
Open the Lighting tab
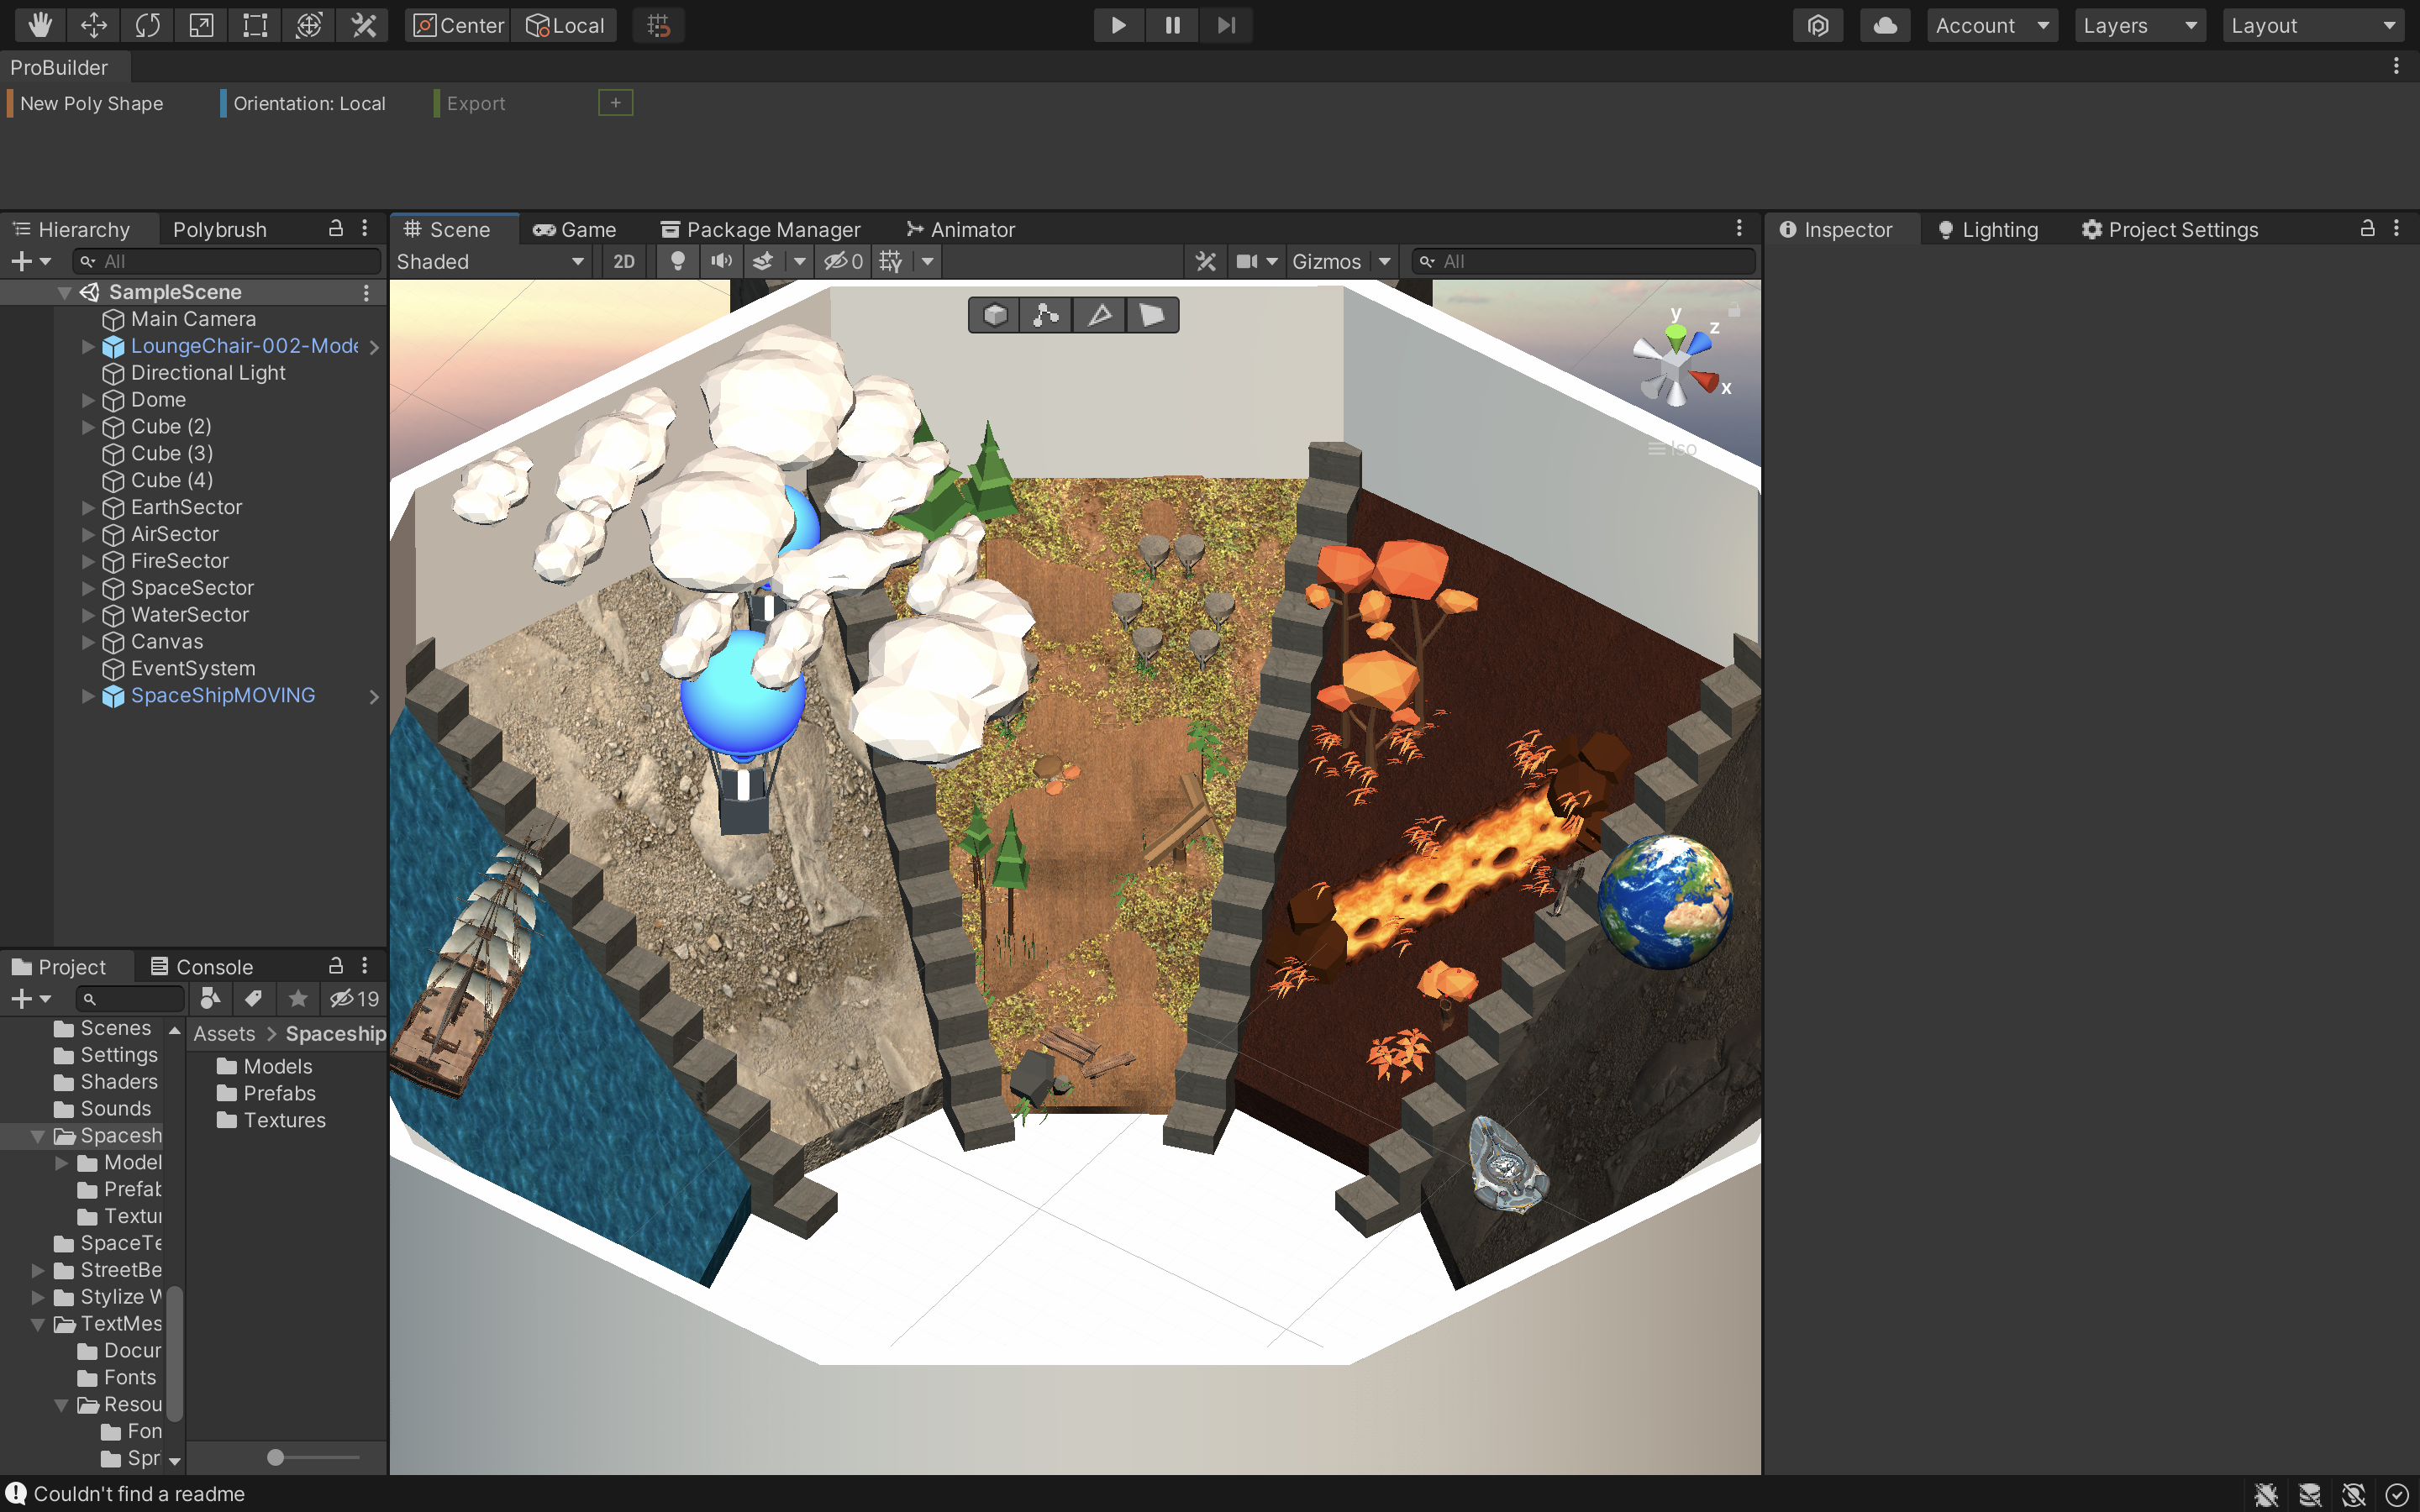[x=1988, y=229]
